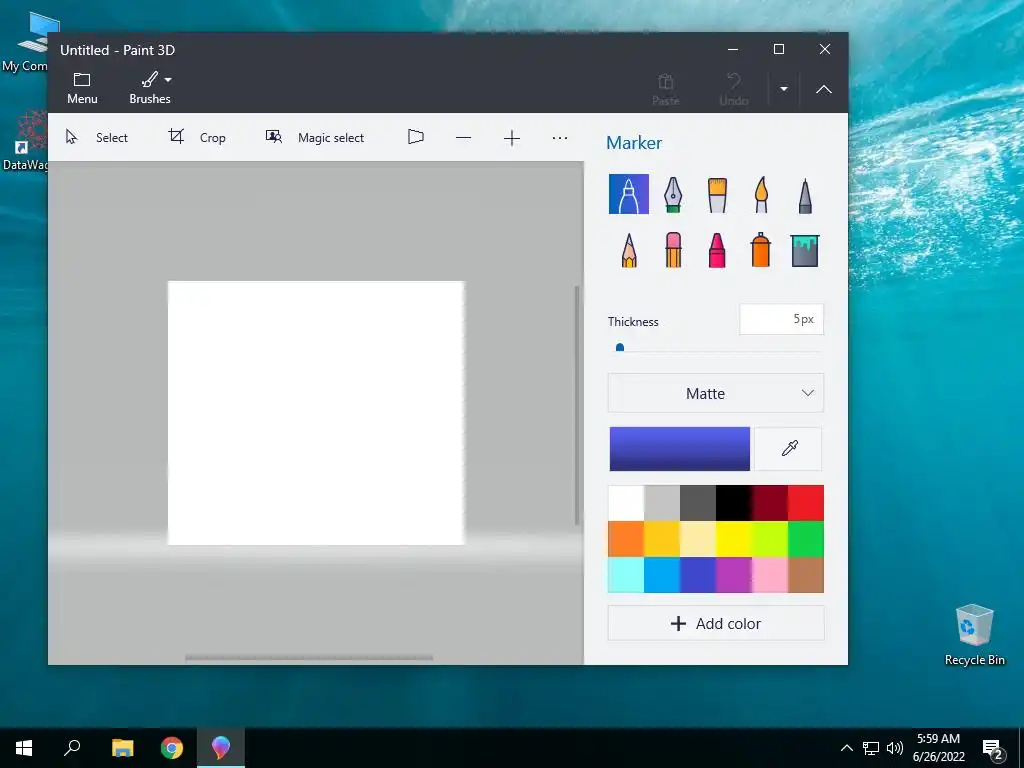Launch Chrome from the taskbar
This screenshot has height=768, width=1024.
click(172, 748)
